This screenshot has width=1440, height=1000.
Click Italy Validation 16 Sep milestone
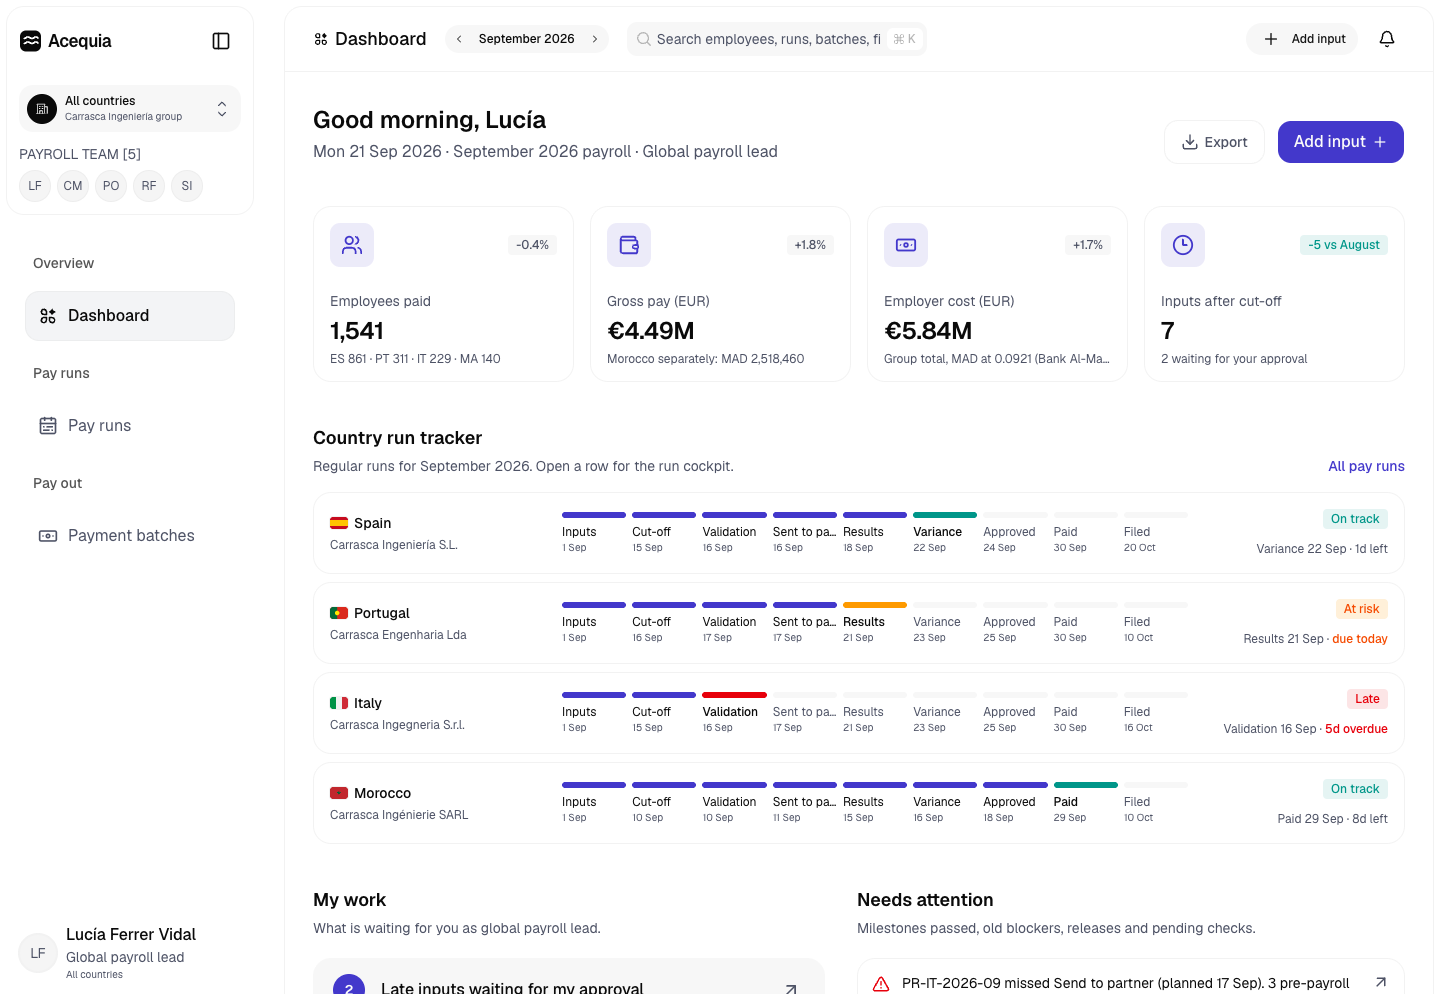coord(734,710)
